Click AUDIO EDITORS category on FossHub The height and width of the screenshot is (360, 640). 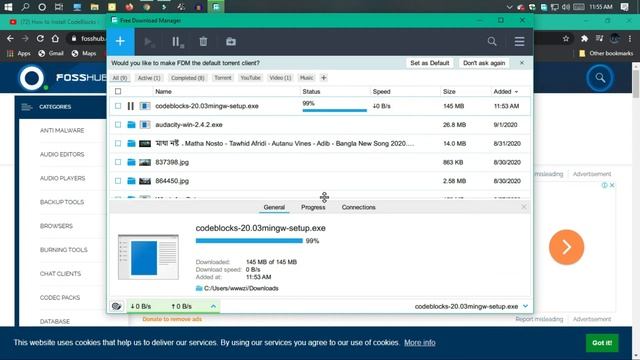(62, 154)
